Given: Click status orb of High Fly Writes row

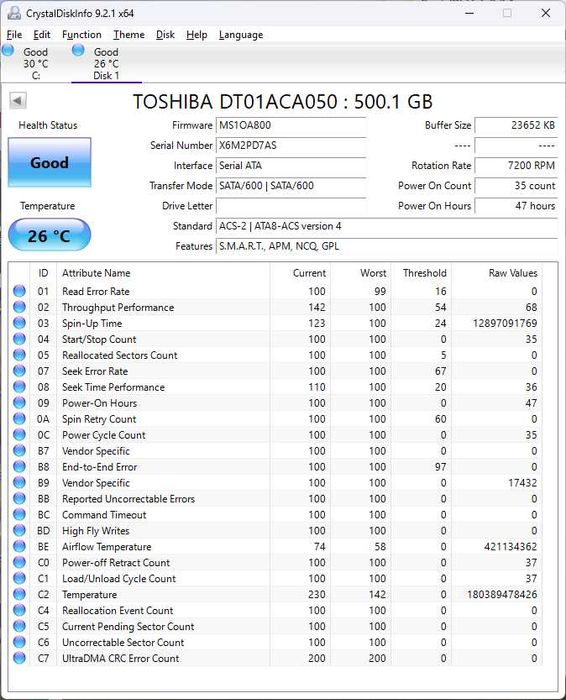Looking at the screenshot, I should click(19, 530).
